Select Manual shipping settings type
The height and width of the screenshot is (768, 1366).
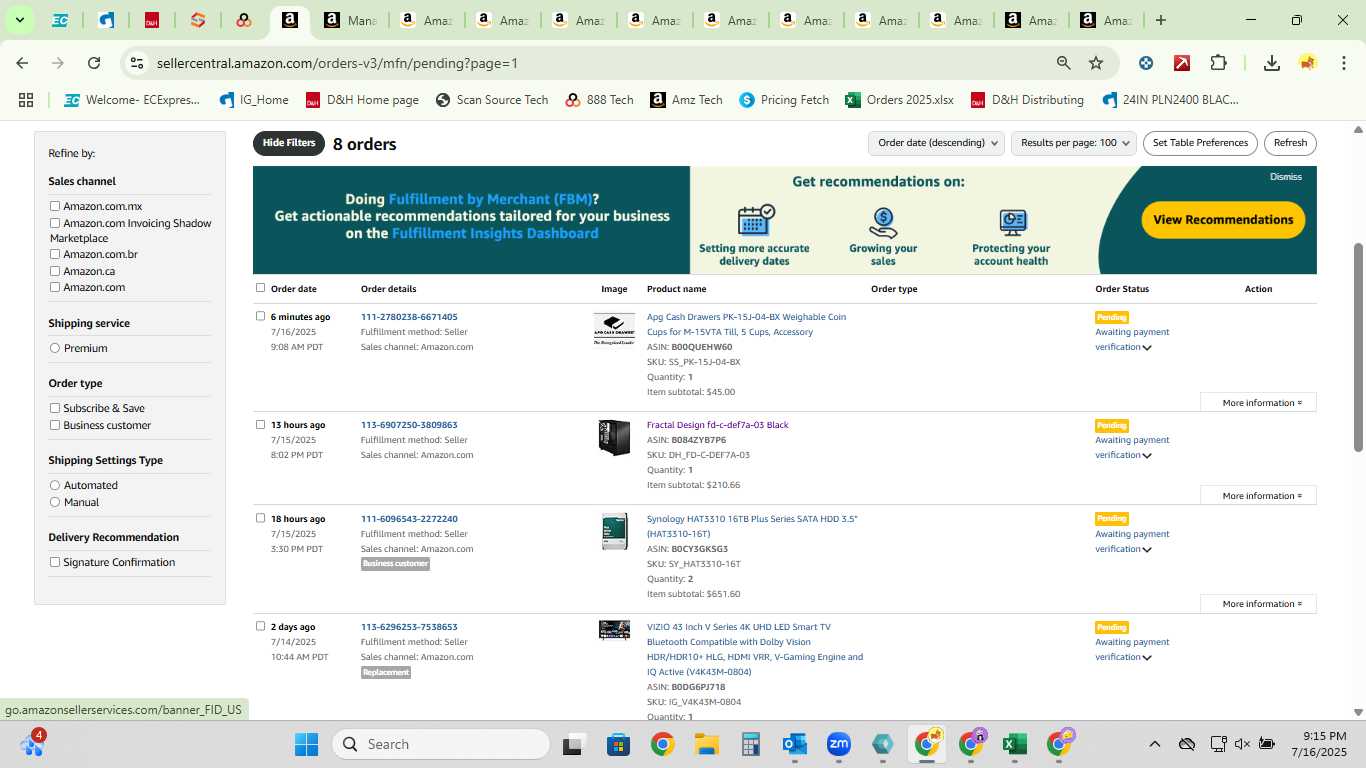point(55,502)
